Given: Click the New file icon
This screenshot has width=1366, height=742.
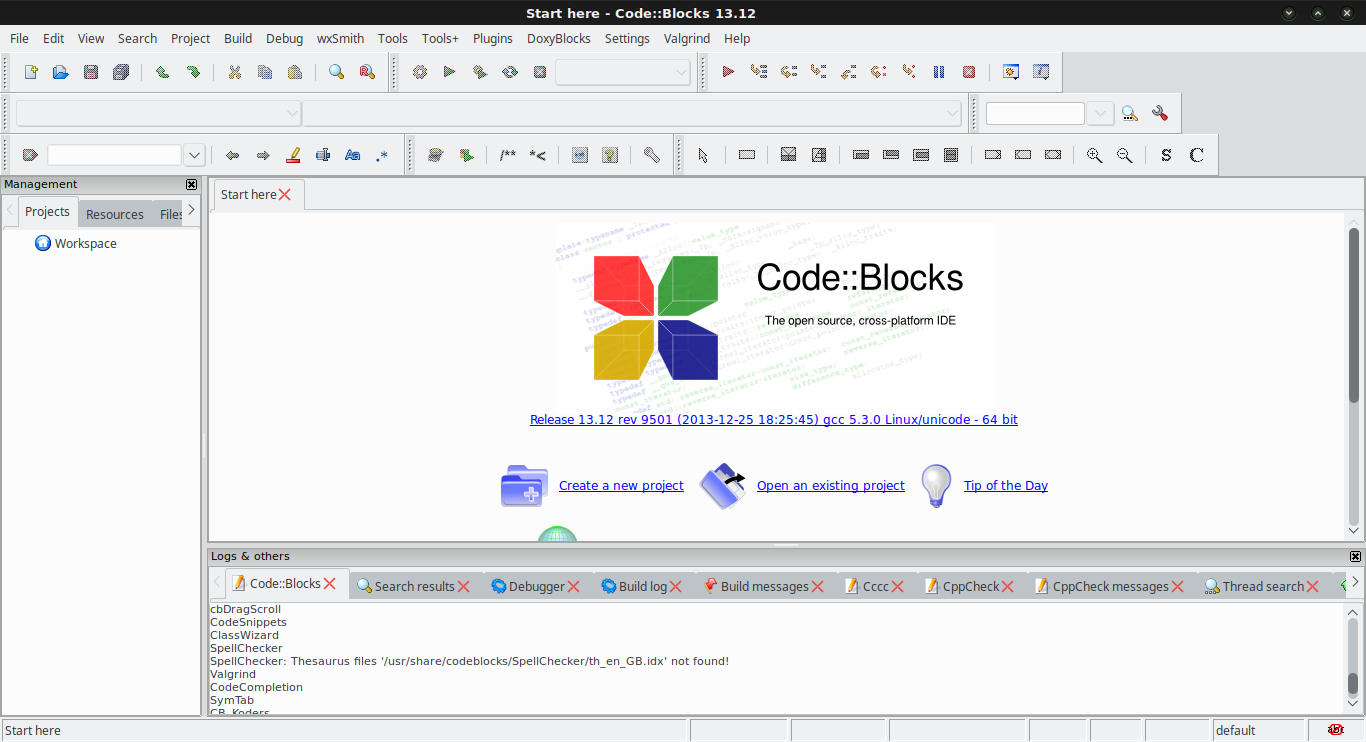Looking at the screenshot, I should (31, 72).
